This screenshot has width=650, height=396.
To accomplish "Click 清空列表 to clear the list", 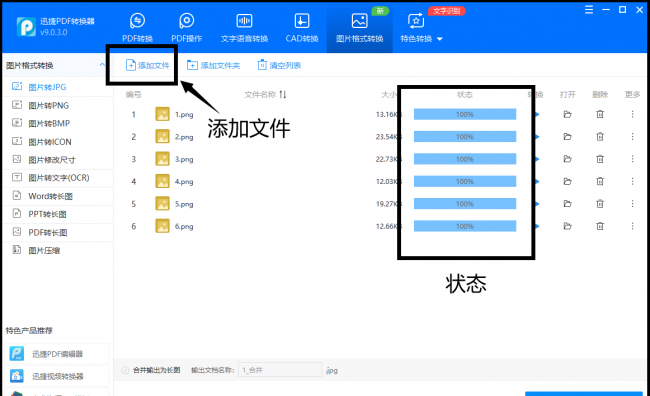I will point(279,65).
